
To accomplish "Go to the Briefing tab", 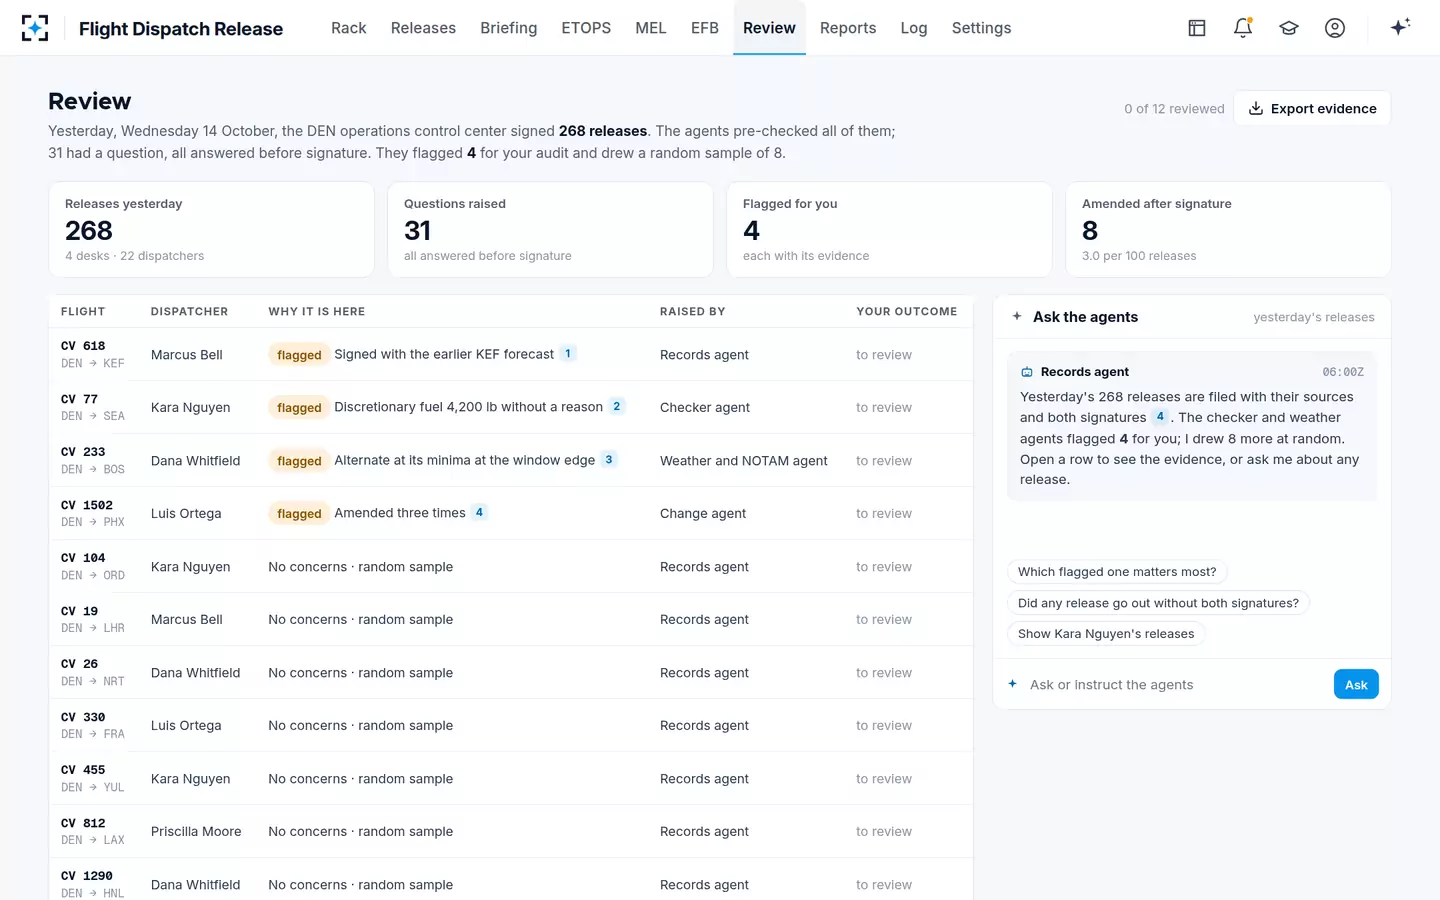I will 508,28.
